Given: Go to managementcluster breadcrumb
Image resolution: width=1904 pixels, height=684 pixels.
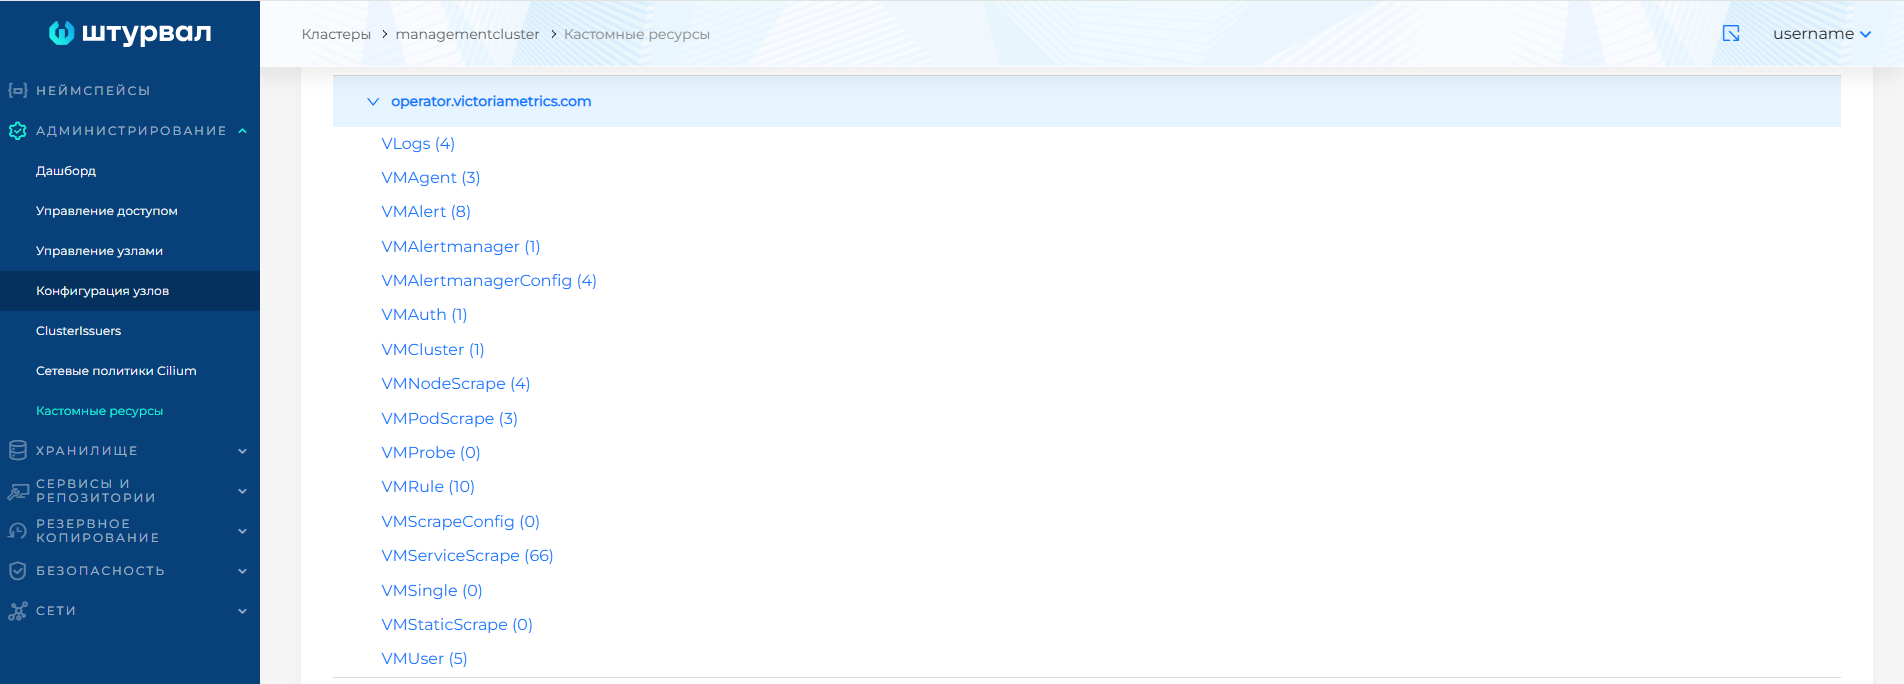Looking at the screenshot, I should [x=467, y=34].
